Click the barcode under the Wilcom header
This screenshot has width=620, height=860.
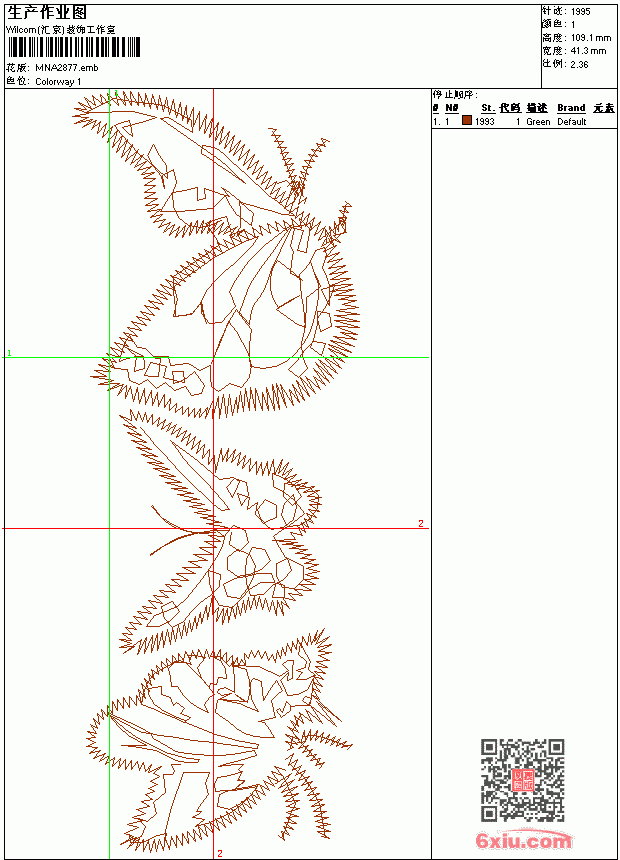pos(74,47)
